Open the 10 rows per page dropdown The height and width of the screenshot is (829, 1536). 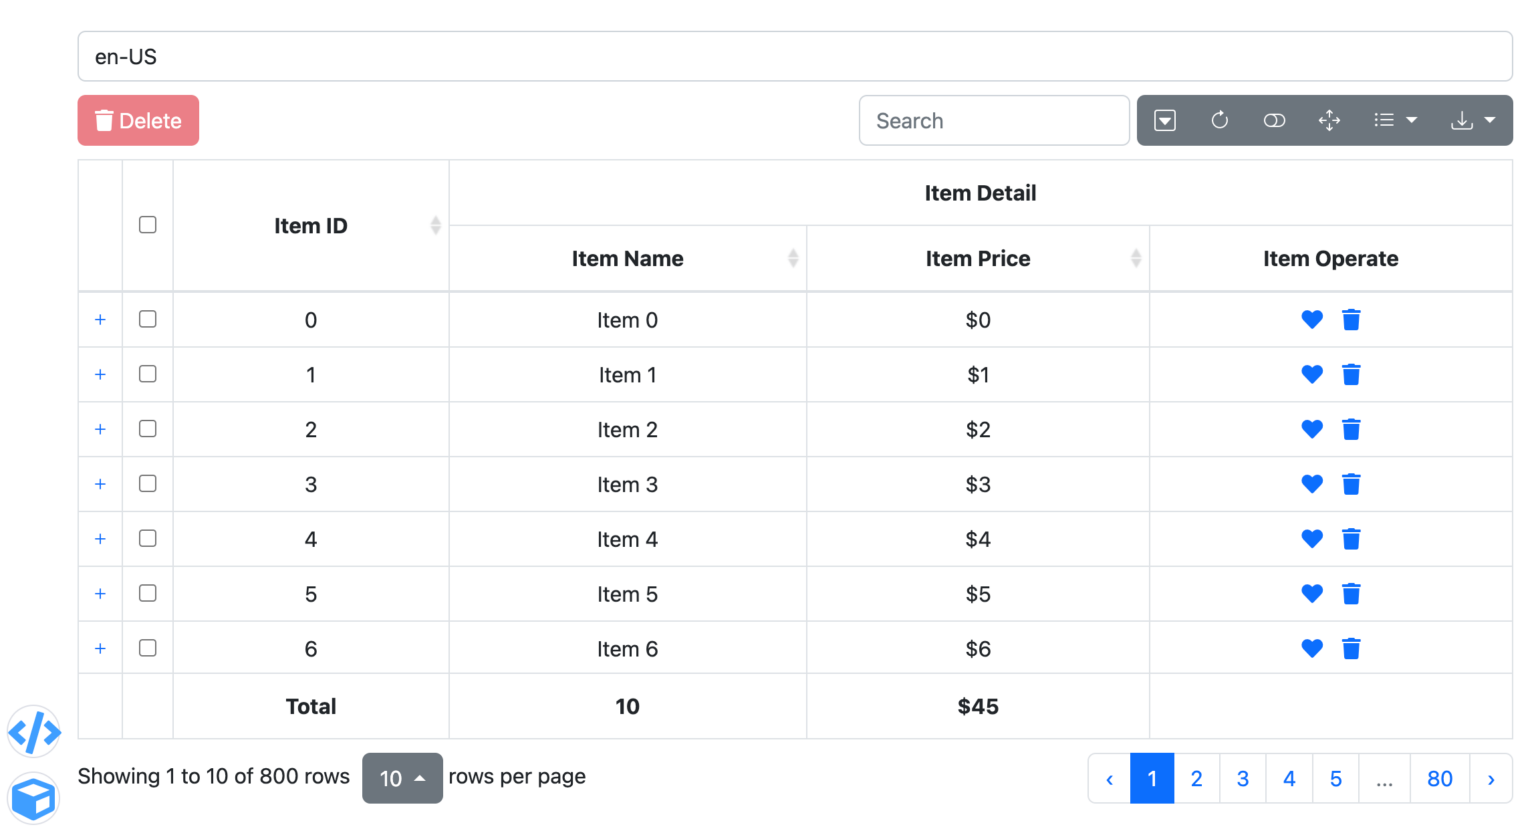pos(402,778)
